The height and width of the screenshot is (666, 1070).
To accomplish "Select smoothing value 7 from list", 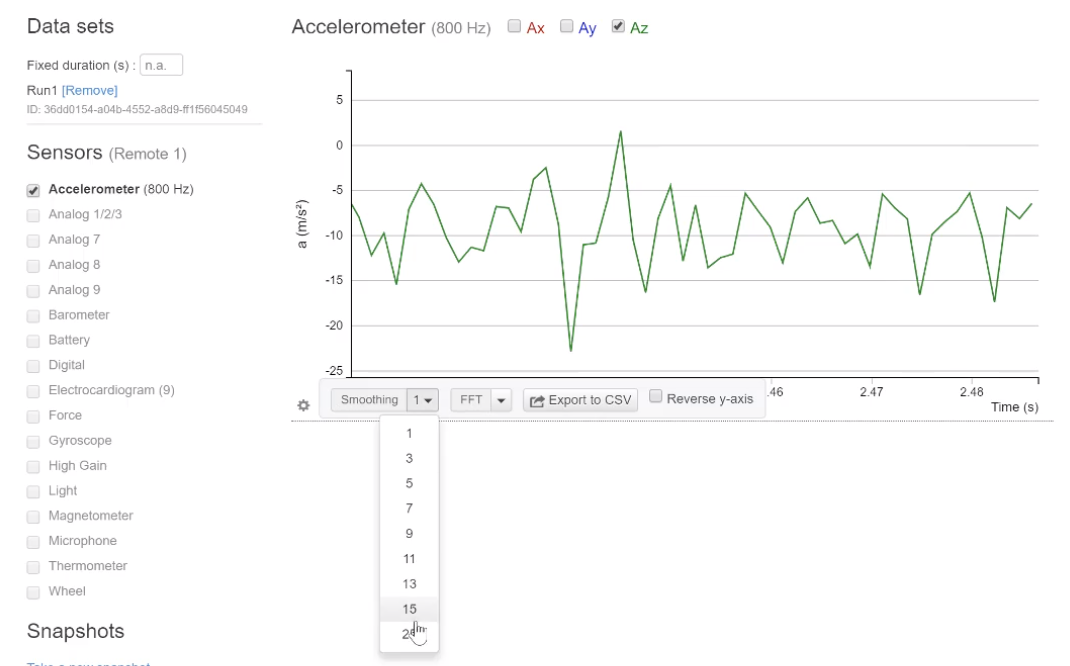I will pos(409,508).
